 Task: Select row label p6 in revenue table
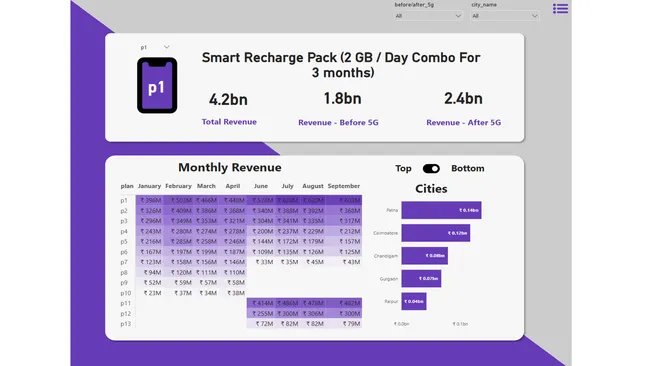click(x=124, y=252)
